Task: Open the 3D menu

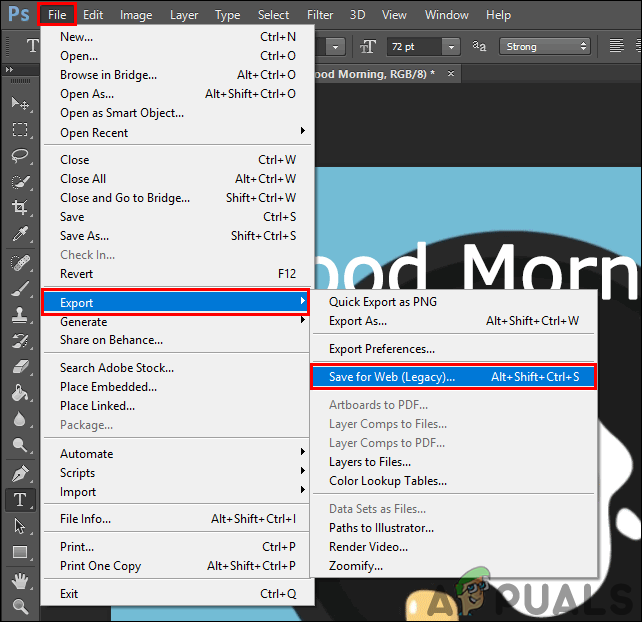Action: 357,15
